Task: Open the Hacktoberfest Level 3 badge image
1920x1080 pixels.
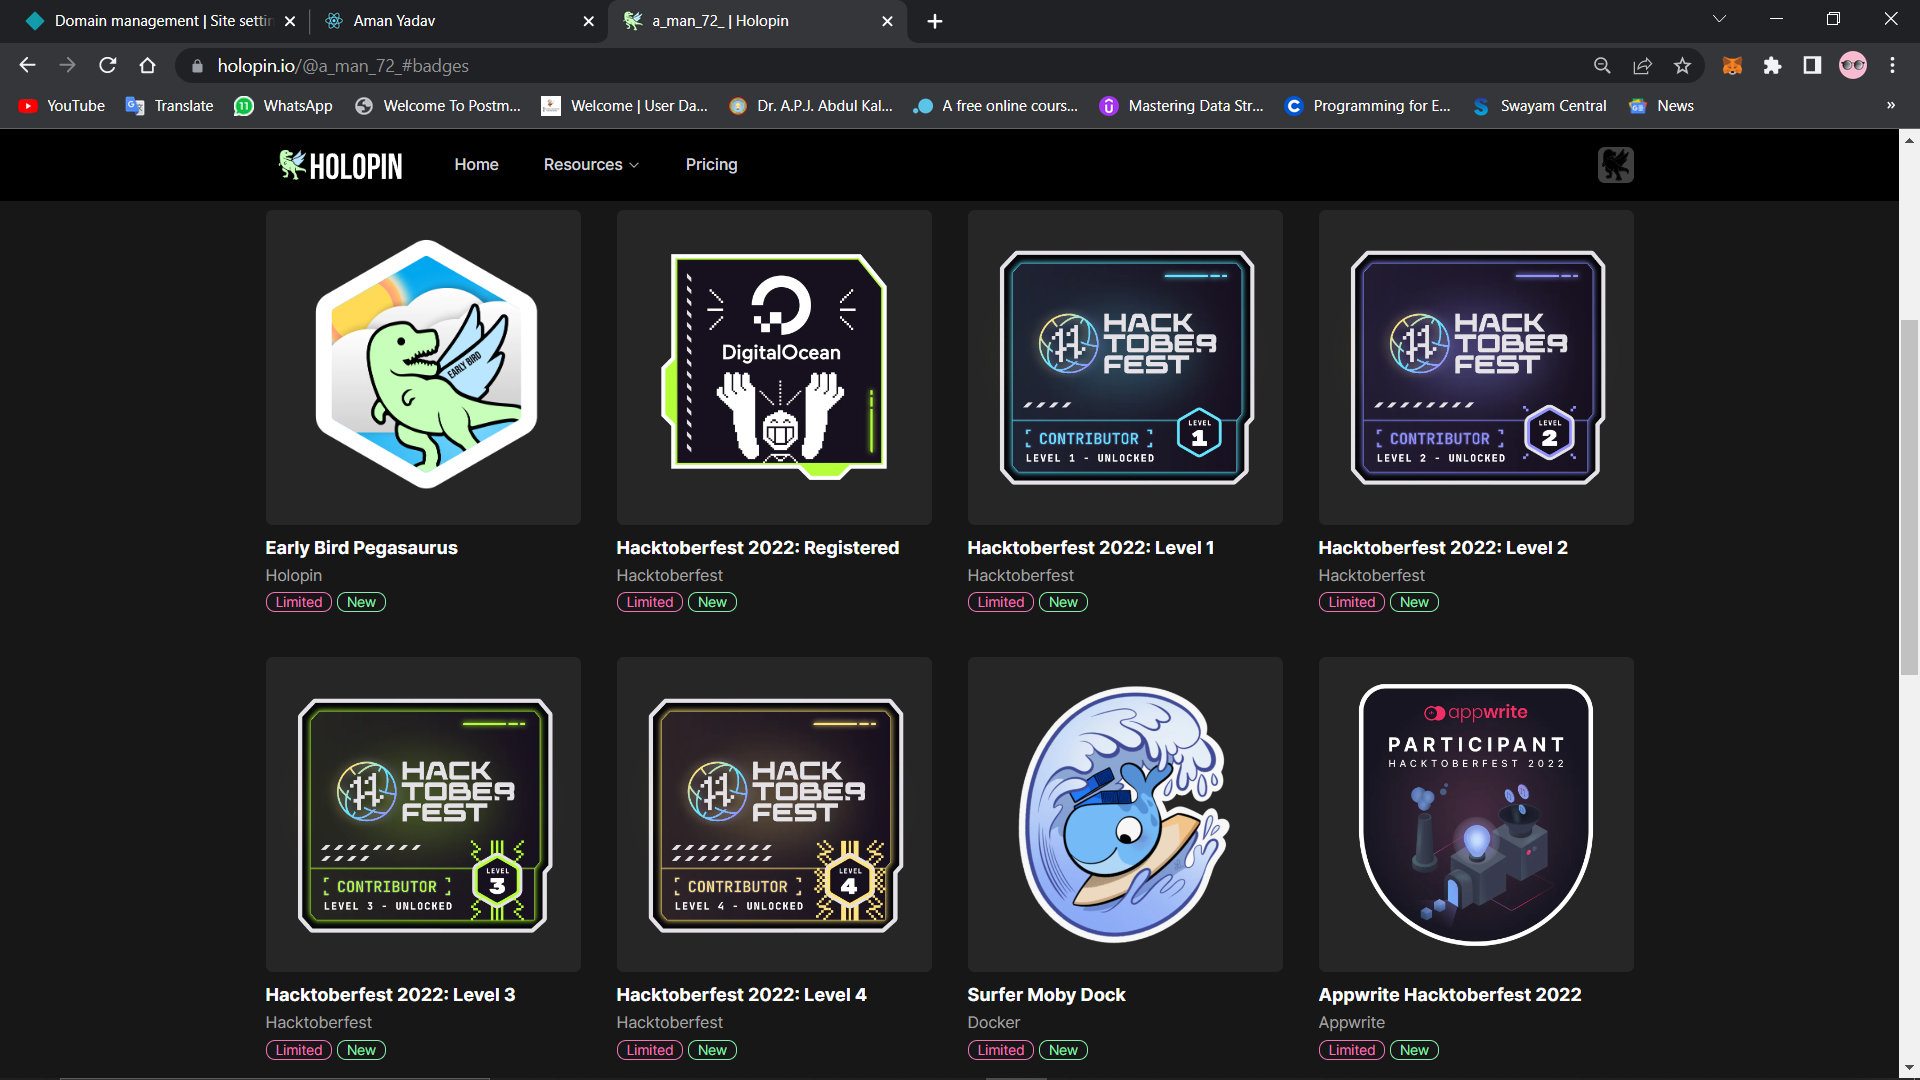Action: tap(423, 814)
